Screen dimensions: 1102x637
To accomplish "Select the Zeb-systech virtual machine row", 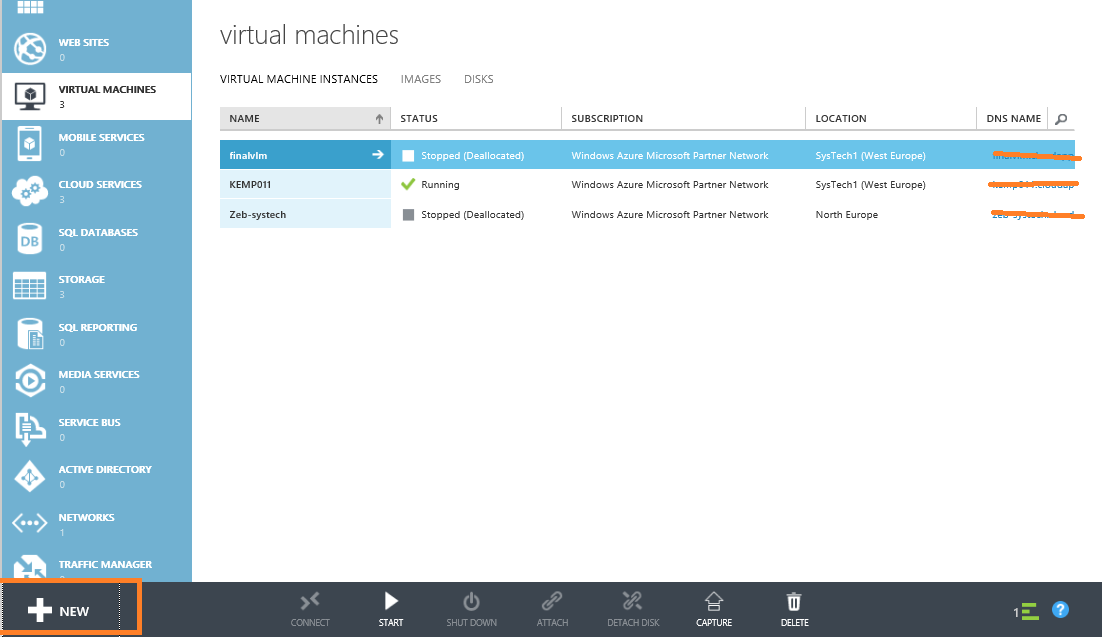I will click(x=647, y=214).
